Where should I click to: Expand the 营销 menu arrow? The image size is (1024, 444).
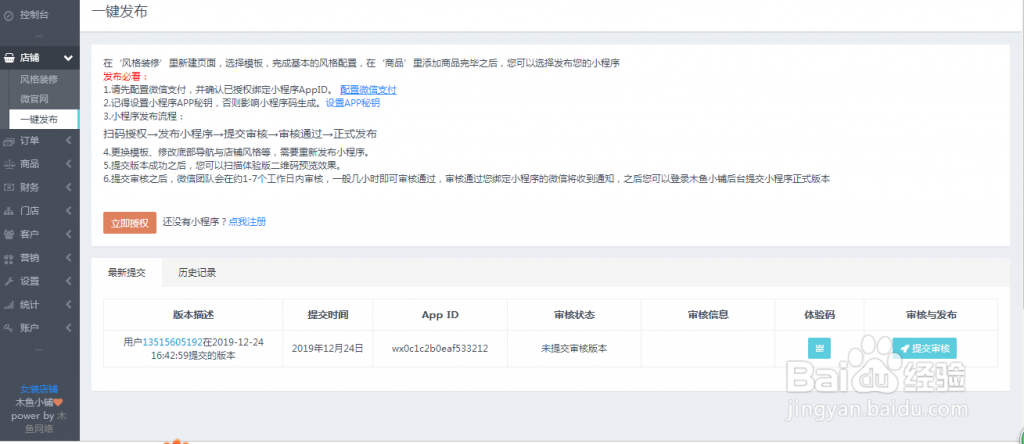point(69,258)
